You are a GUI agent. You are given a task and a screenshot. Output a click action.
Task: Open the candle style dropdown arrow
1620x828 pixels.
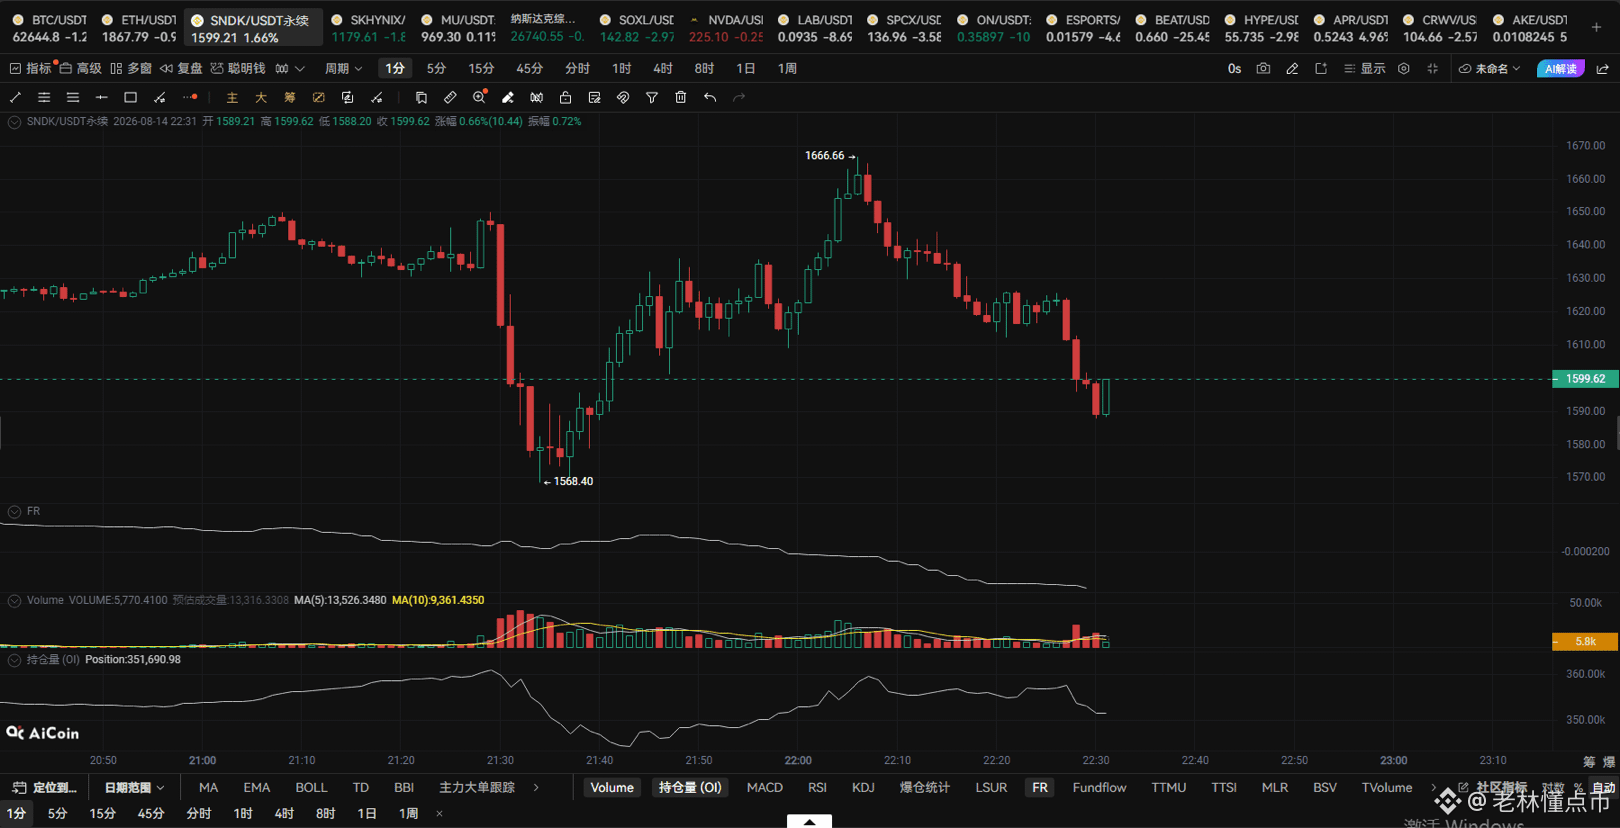pyautogui.click(x=300, y=69)
